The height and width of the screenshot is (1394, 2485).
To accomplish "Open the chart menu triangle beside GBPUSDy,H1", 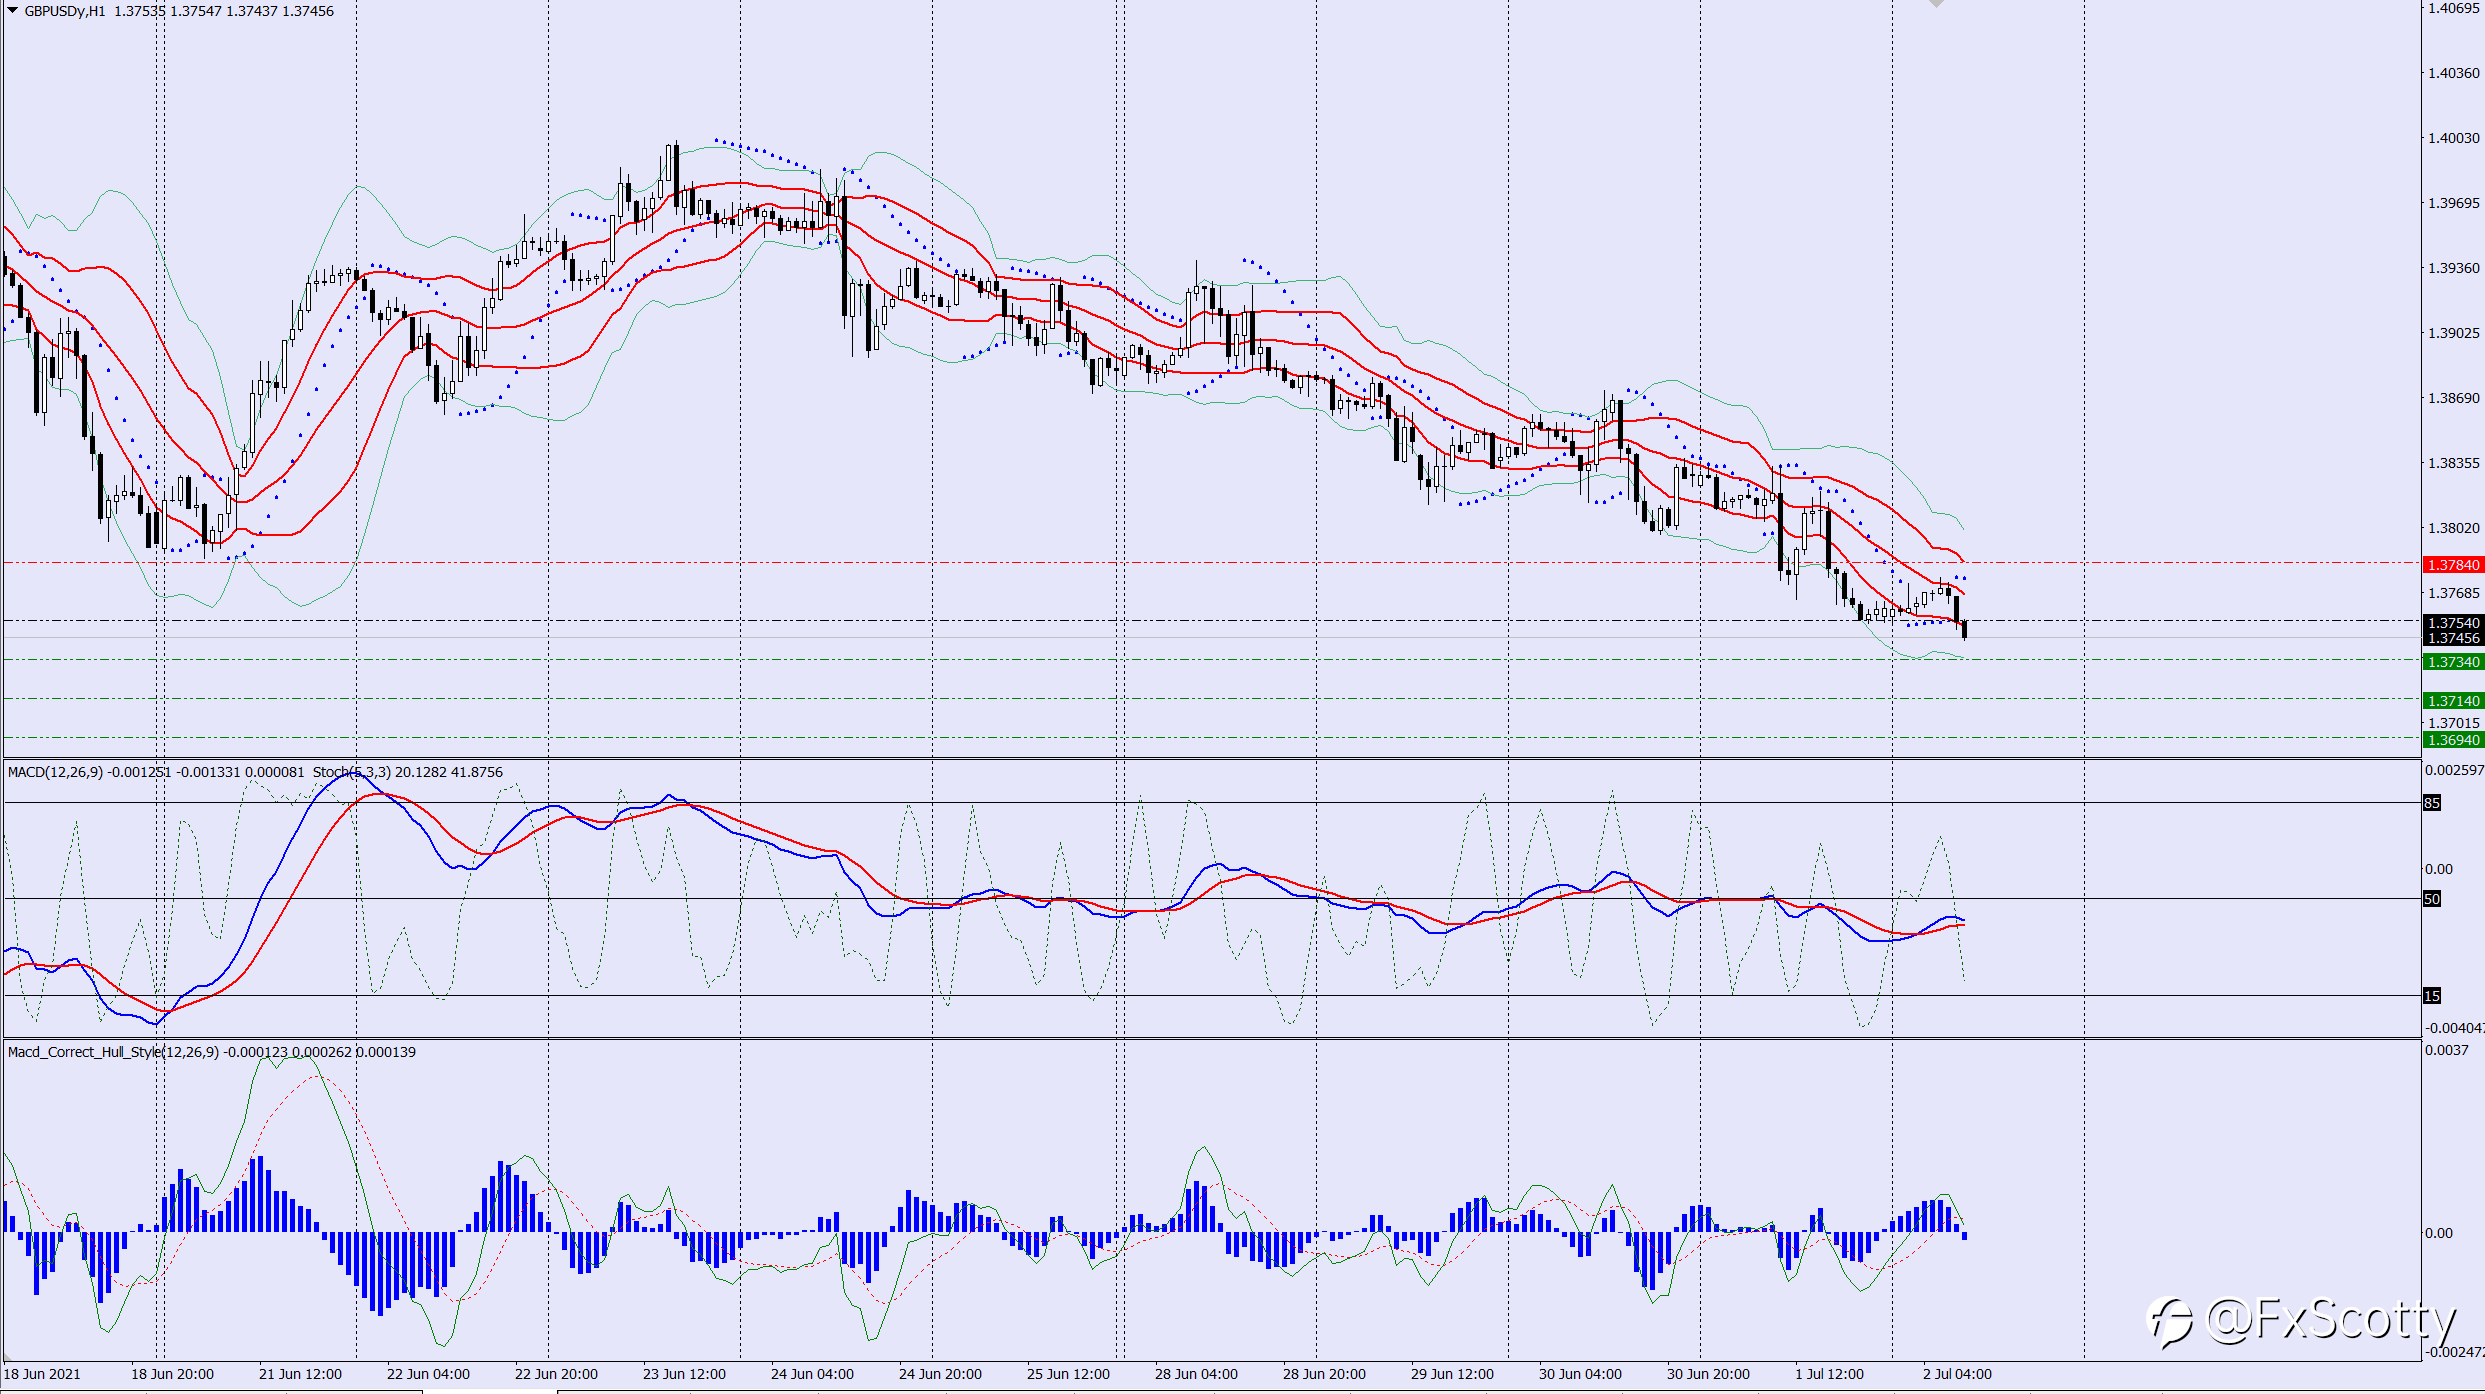I will pyautogui.click(x=13, y=10).
